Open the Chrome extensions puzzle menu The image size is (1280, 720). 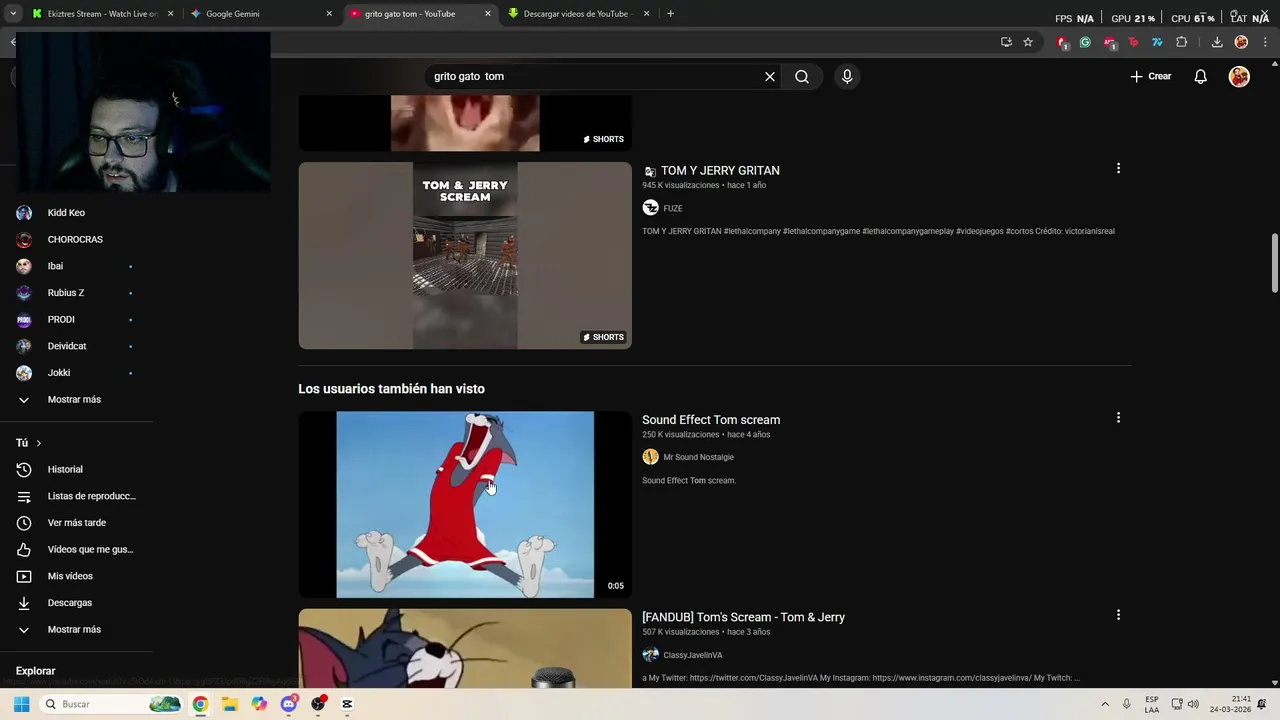point(1181,42)
